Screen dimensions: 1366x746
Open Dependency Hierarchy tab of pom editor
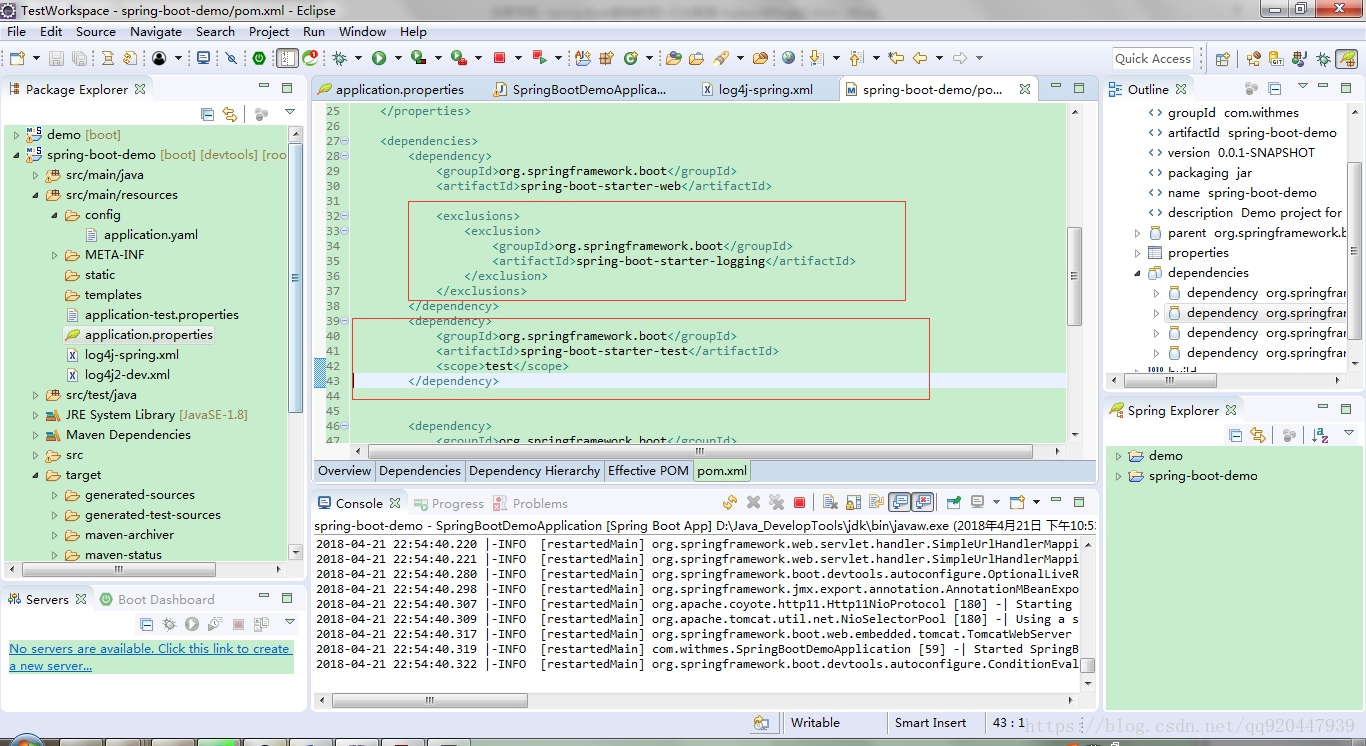534,470
